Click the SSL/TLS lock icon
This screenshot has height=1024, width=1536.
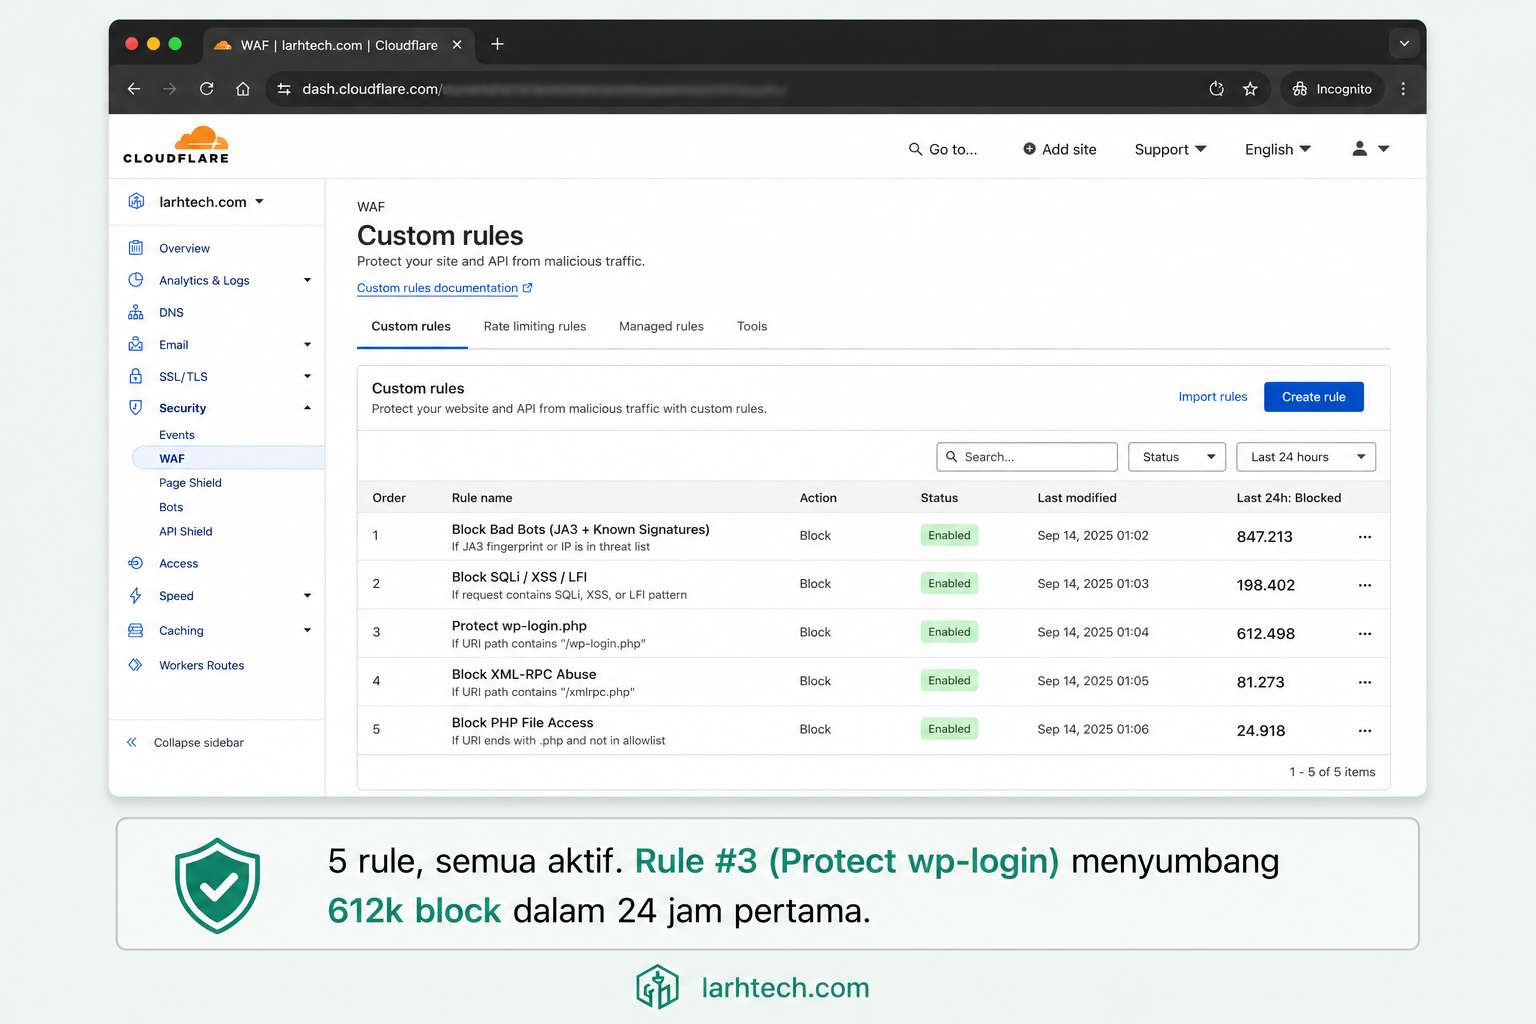pos(136,376)
